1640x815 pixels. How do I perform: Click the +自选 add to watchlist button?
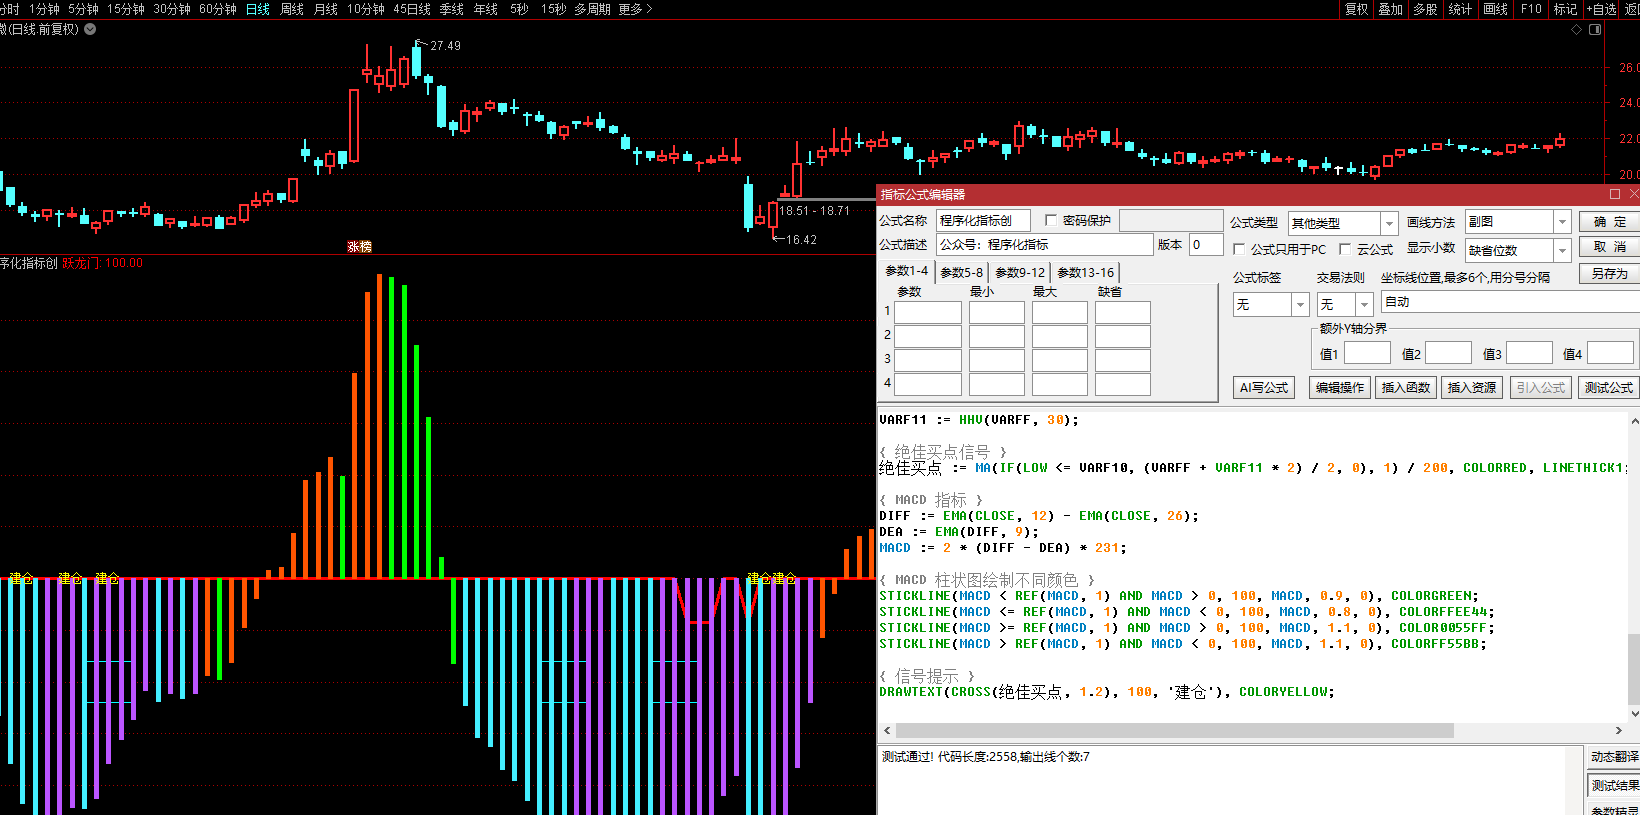(1601, 9)
